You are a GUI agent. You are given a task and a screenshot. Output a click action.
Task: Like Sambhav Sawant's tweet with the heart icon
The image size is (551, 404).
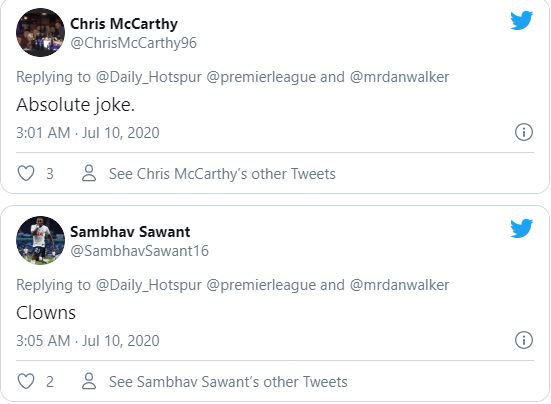click(x=26, y=381)
